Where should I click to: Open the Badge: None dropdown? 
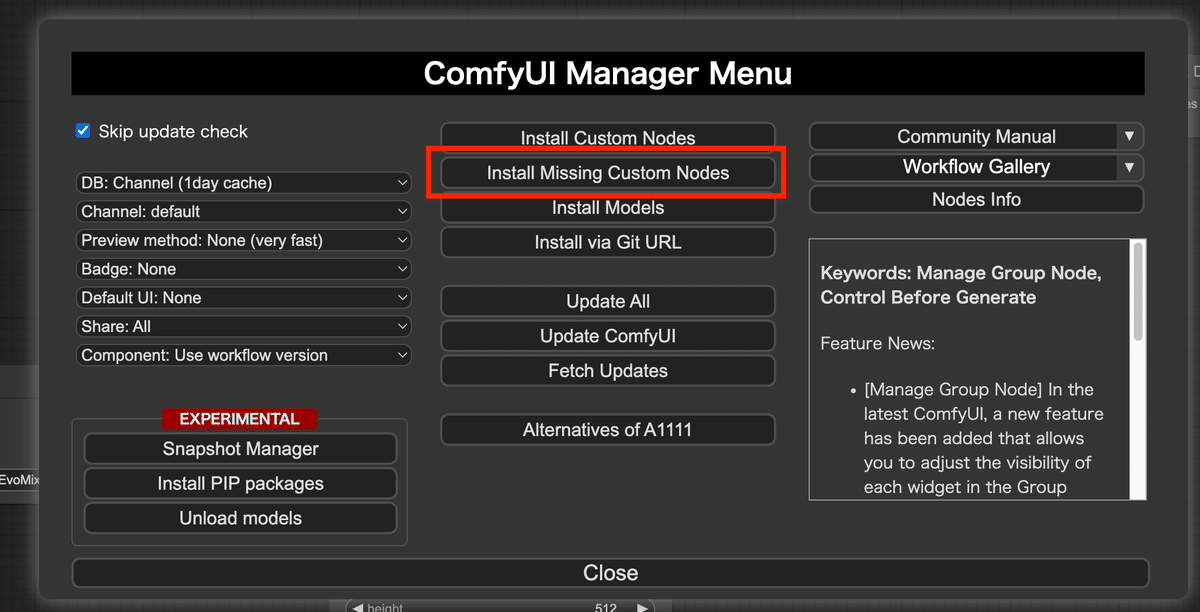[x=244, y=269]
